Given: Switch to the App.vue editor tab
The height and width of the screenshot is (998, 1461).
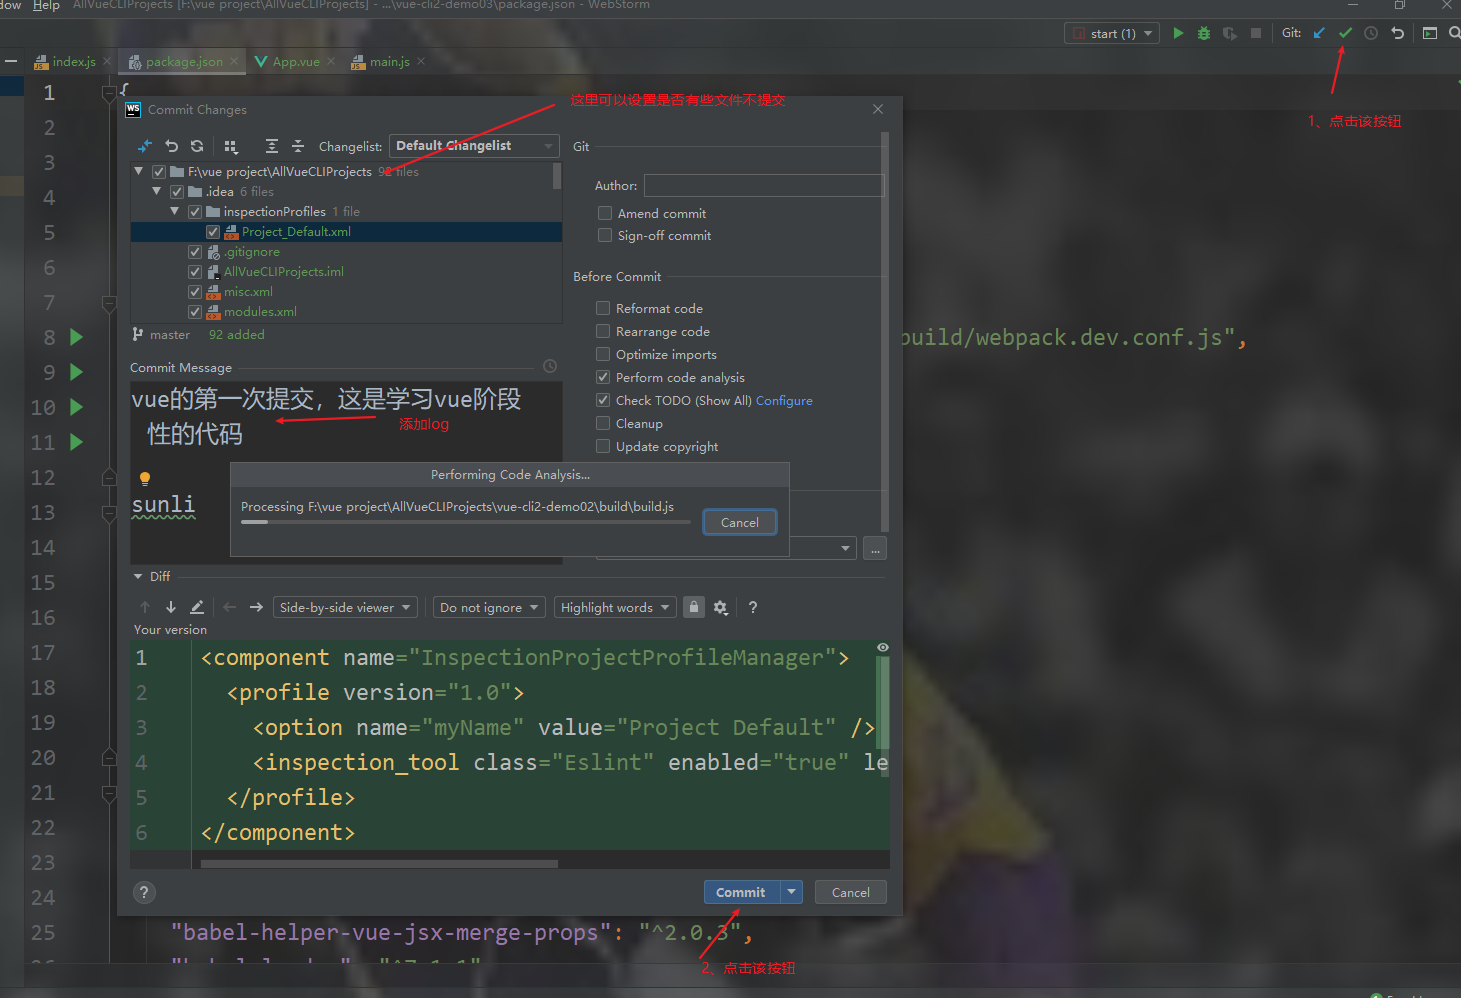Looking at the screenshot, I should [x=295, y=62].
